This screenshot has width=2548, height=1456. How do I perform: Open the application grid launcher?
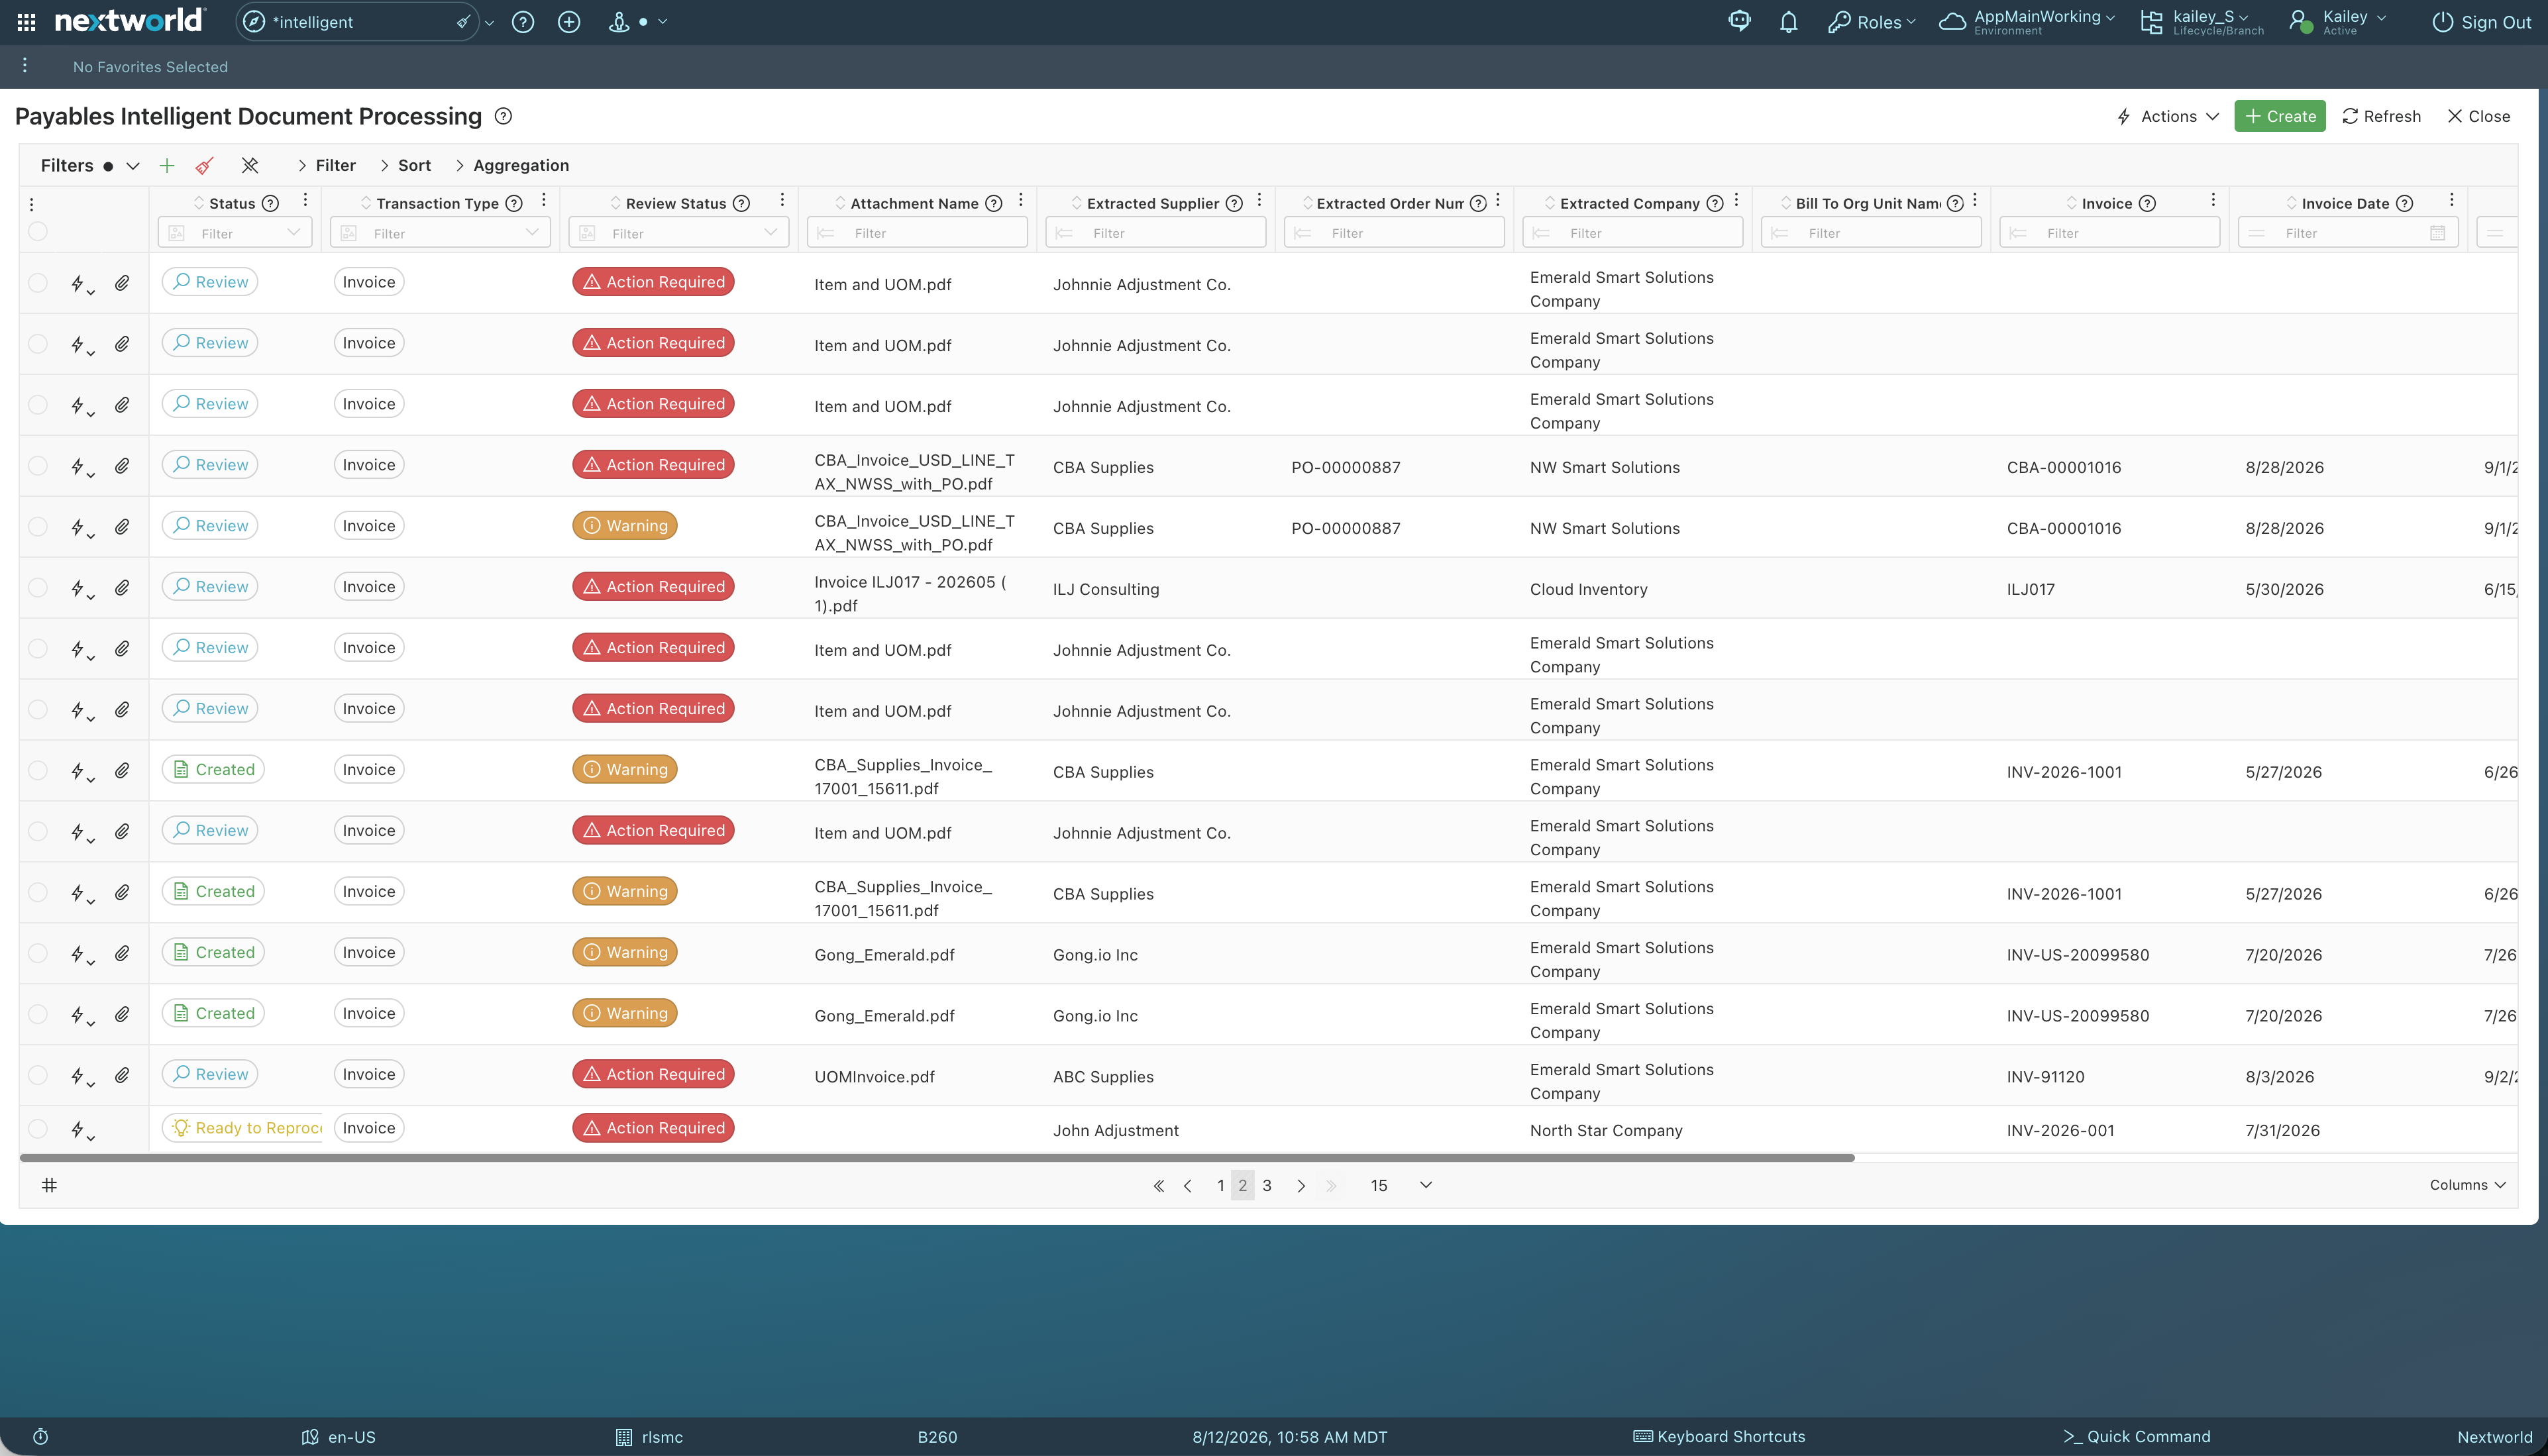pyautogui.click(x=27, y=22)
